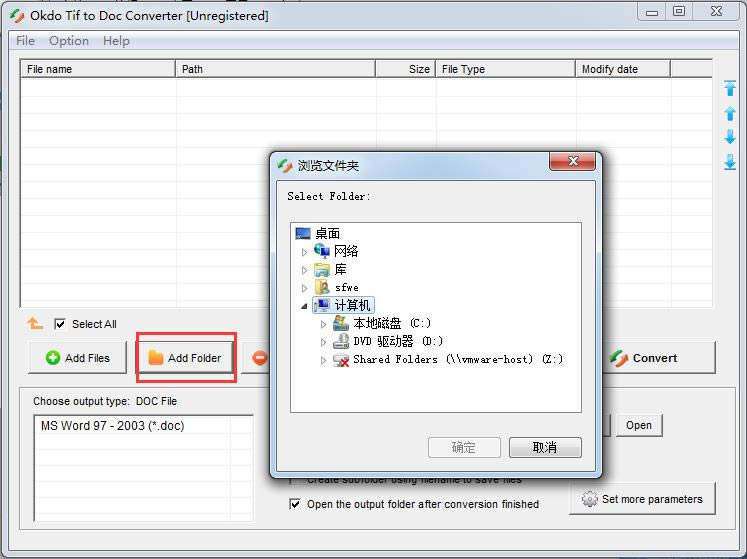Image resolution: width=747 pixels, height=559 pixels.
Task: Click the Shared Folders (Z:) drive icon
Action: (341, 360)
